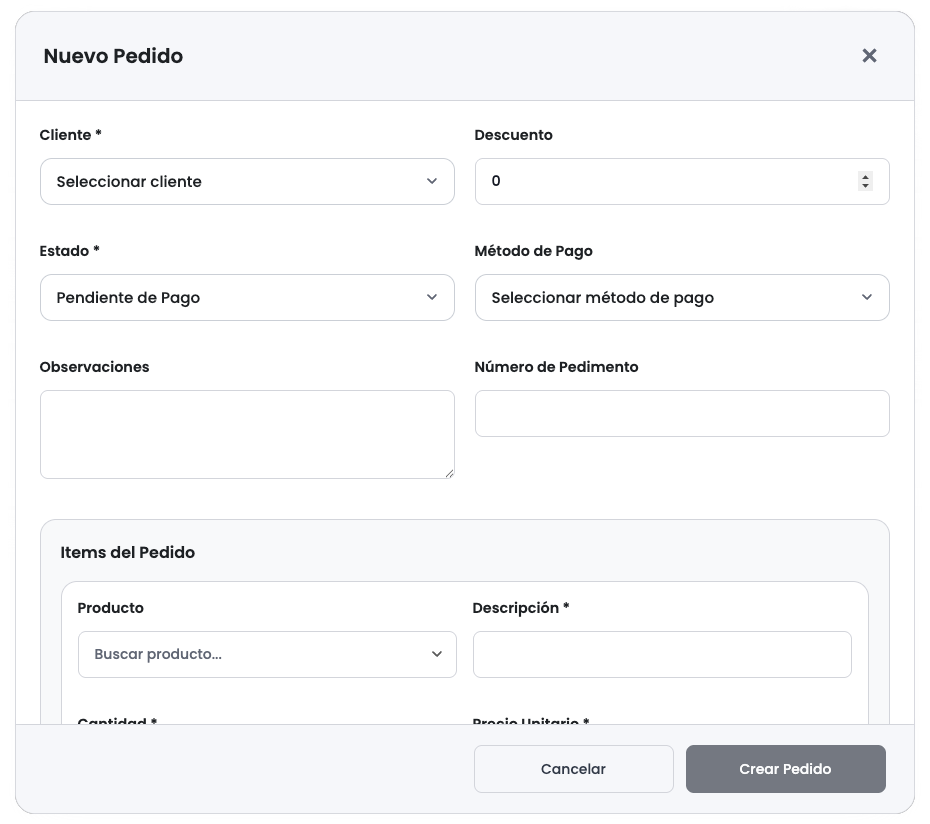
Task: Click the 'Número de Pedimento' label
Action: [556, 367]
